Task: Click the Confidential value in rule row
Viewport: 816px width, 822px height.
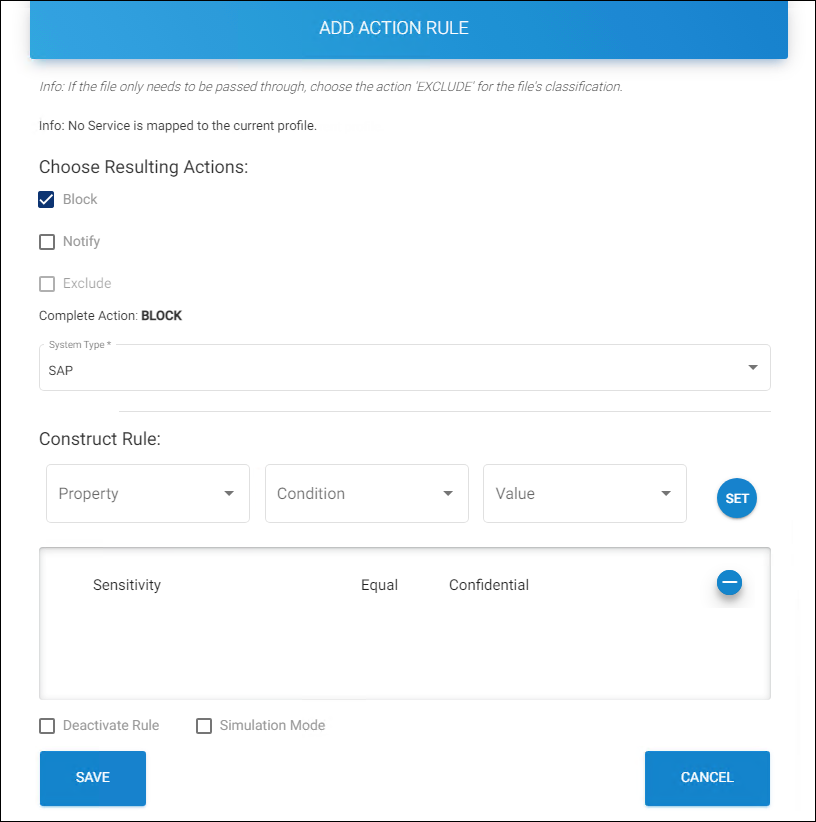Action: pos(489,585)
